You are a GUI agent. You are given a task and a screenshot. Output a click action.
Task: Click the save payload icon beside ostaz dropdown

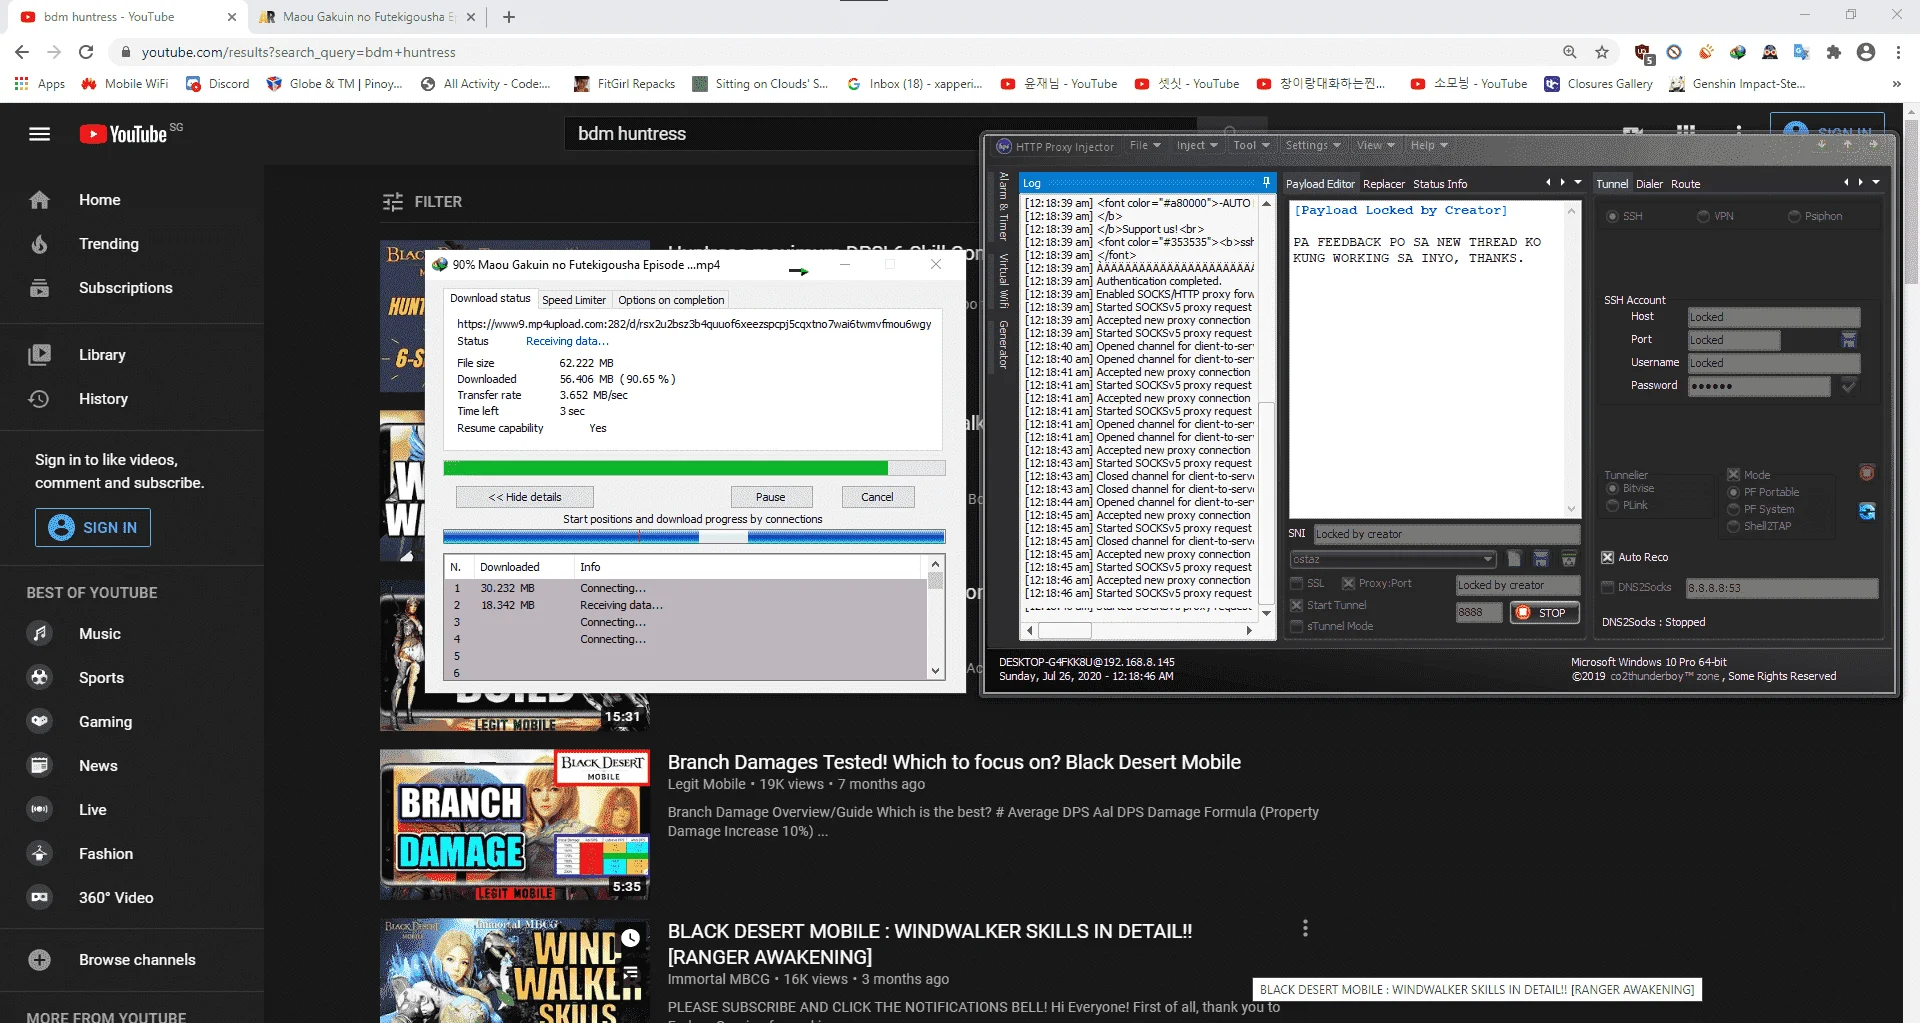[x=1541, y=559]
